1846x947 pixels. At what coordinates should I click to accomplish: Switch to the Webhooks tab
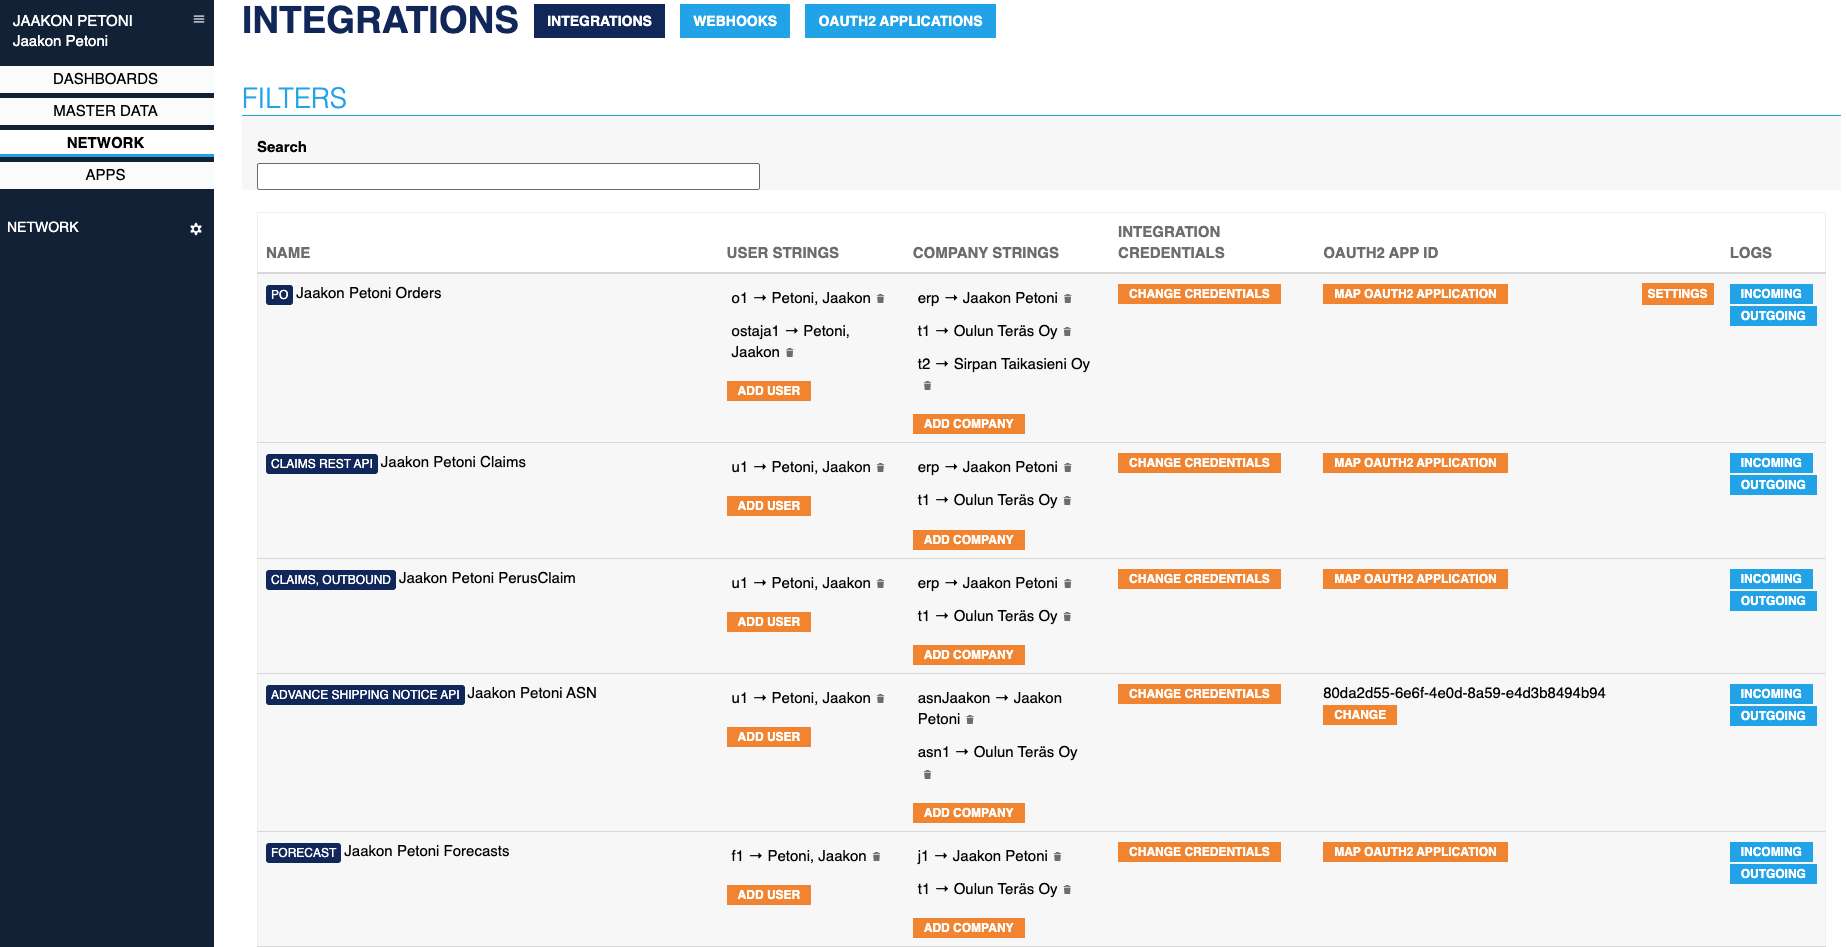pyautogui.click(x=734, y=21)
